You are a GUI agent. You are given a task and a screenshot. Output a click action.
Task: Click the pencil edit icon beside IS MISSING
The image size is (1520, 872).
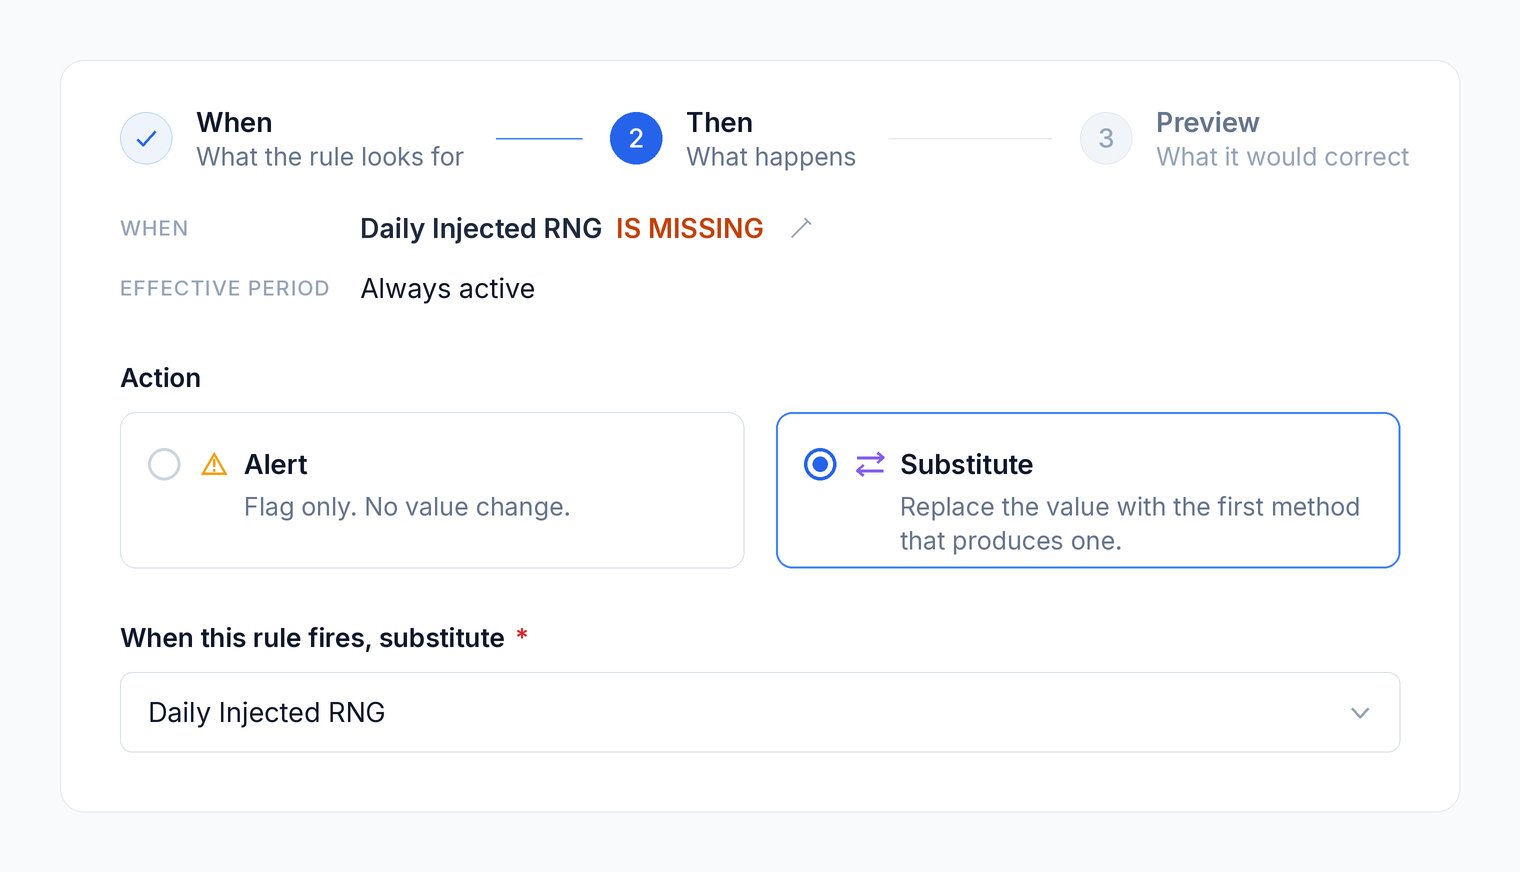point(801,228)
